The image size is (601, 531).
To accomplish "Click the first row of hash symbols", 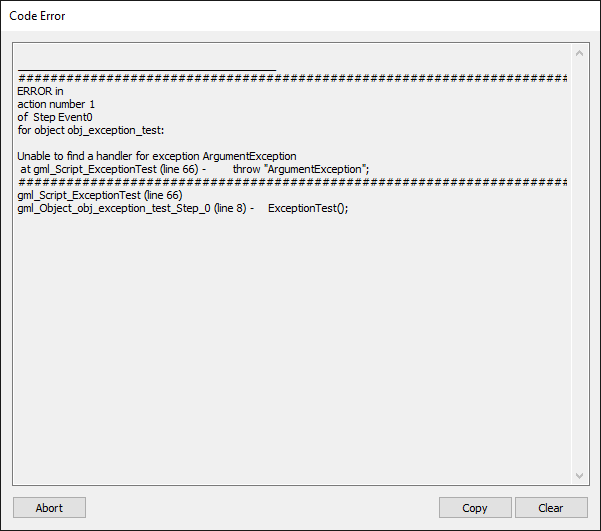I will point(292,78).
